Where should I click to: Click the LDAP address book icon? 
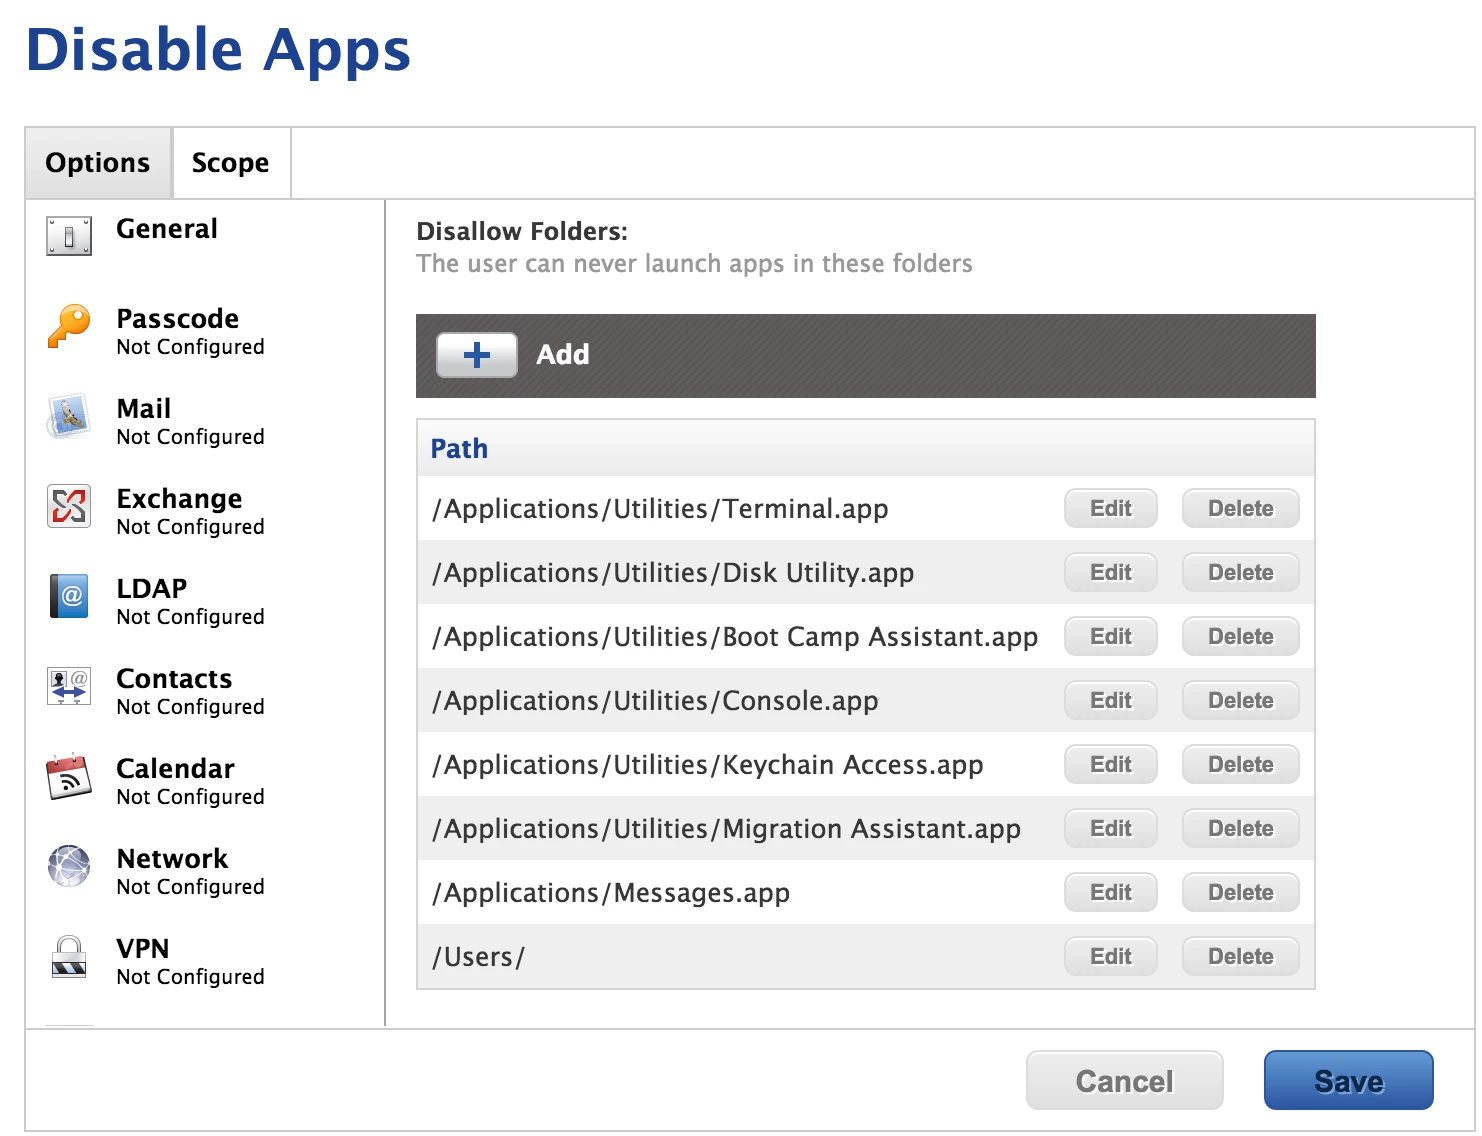(x=69, y=596)
